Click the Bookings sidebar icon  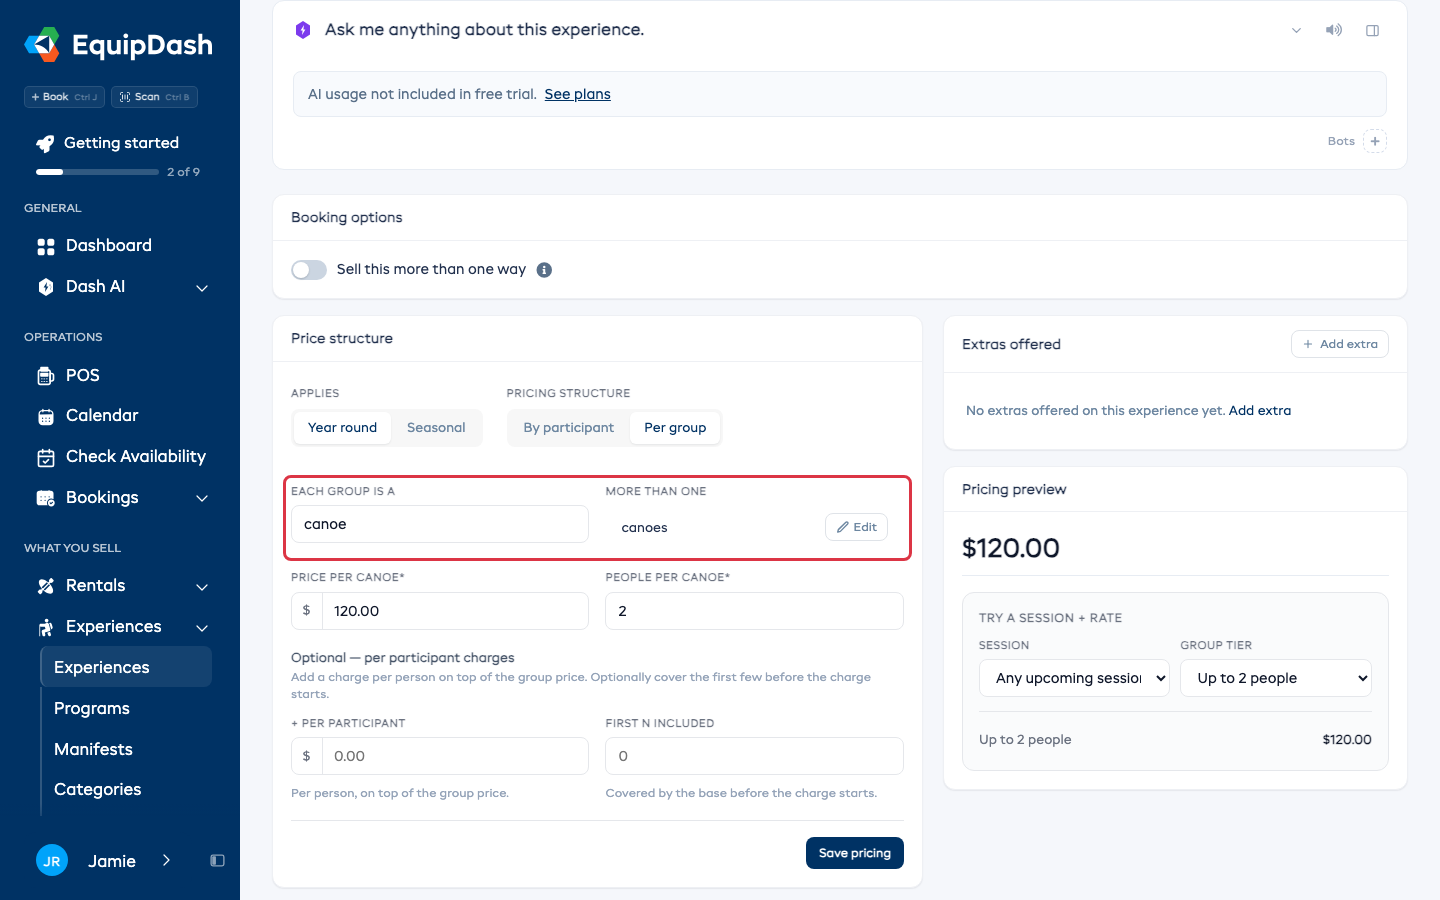(46, 498)
